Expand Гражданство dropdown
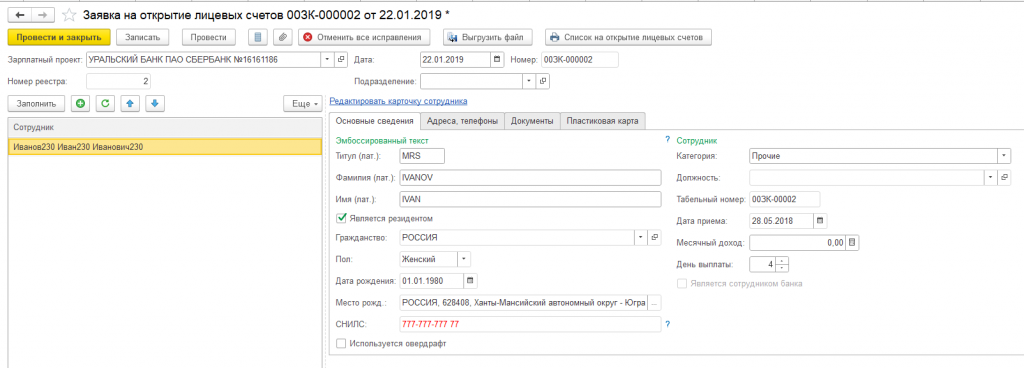The image size is (1024, 368). [x=641, y=237]
